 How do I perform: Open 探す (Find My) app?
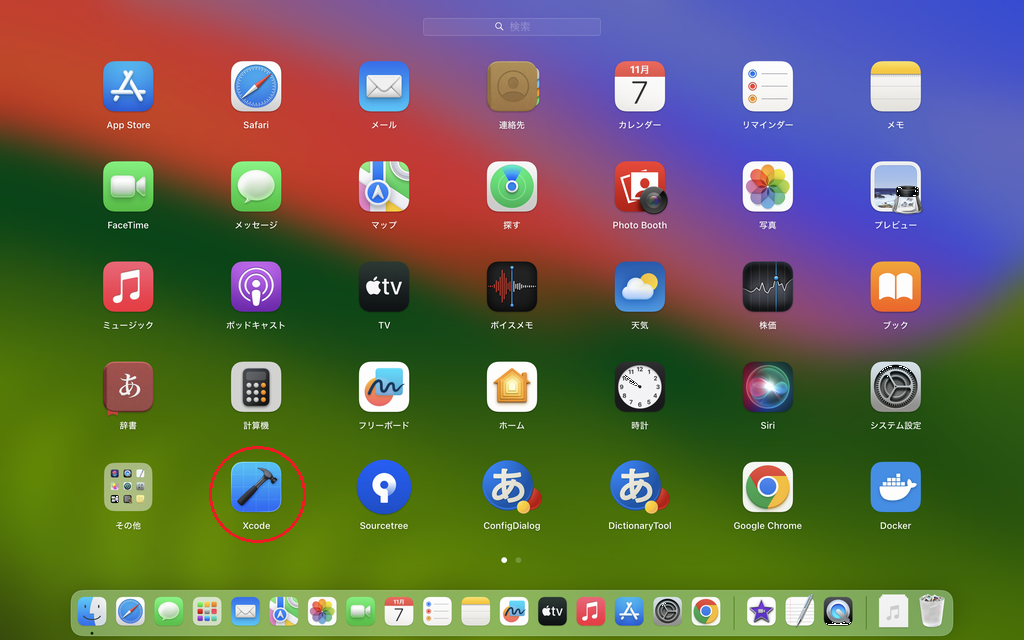[x=511, y=187]
